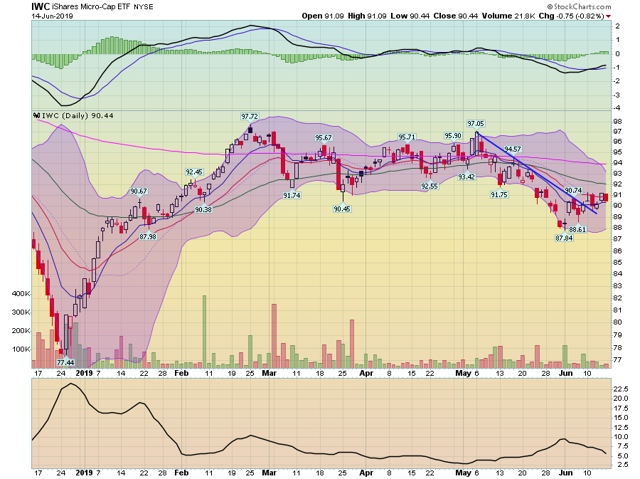Select the Volume 21.8K value
The height and width of the screenshot is (479, 640).
[508, 16]
